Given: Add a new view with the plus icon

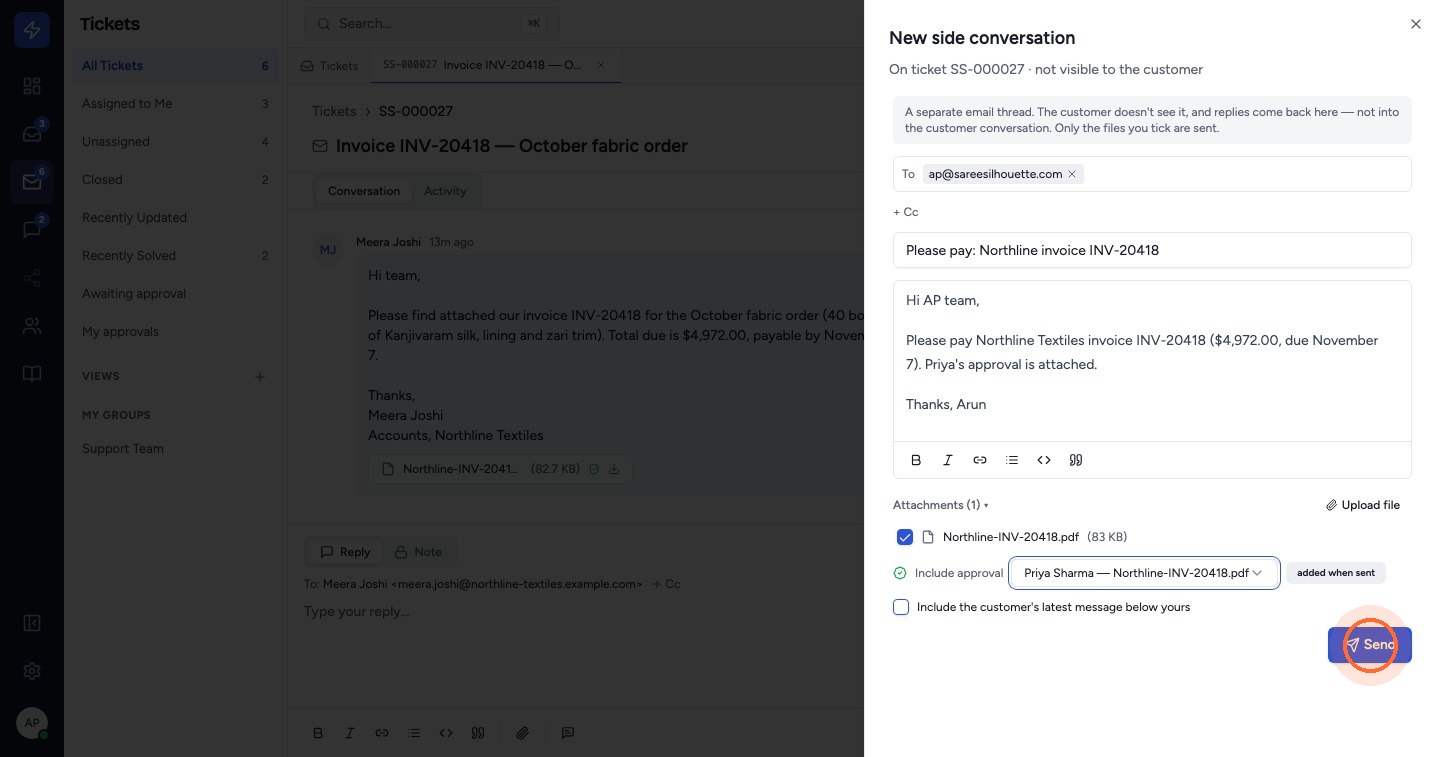Looking at the screenshot, I should pos(260,377).
